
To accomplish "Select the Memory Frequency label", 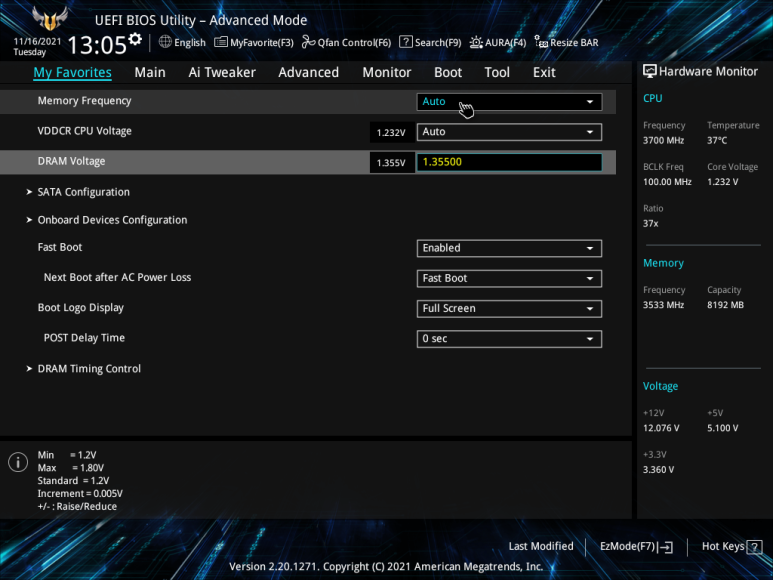I will pyautogui.click(x=84, y=101).
